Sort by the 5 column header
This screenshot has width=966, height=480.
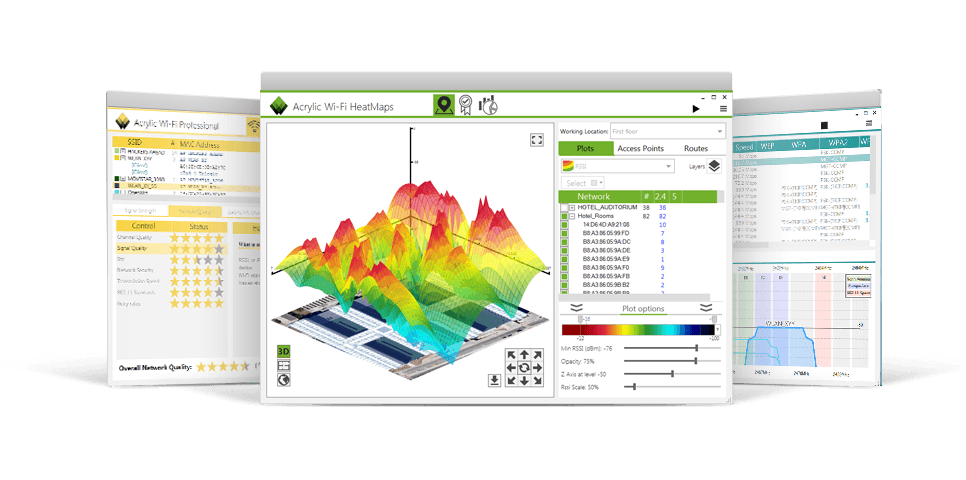(674, 197)
